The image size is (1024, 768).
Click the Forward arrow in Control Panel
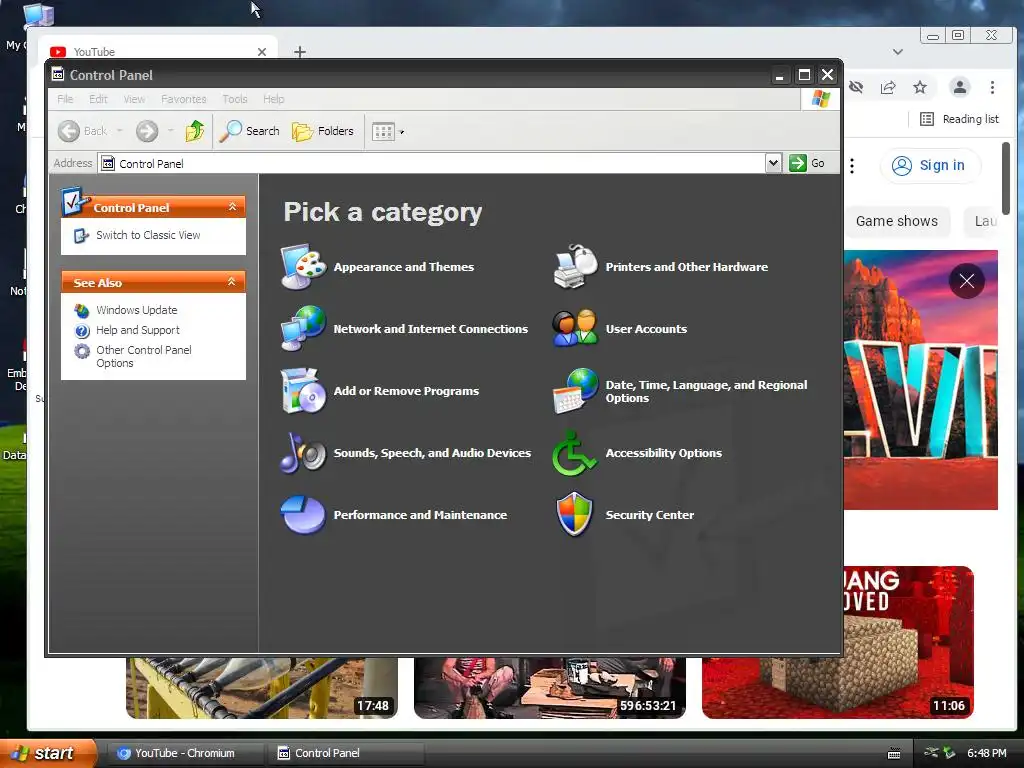point(147,131)
